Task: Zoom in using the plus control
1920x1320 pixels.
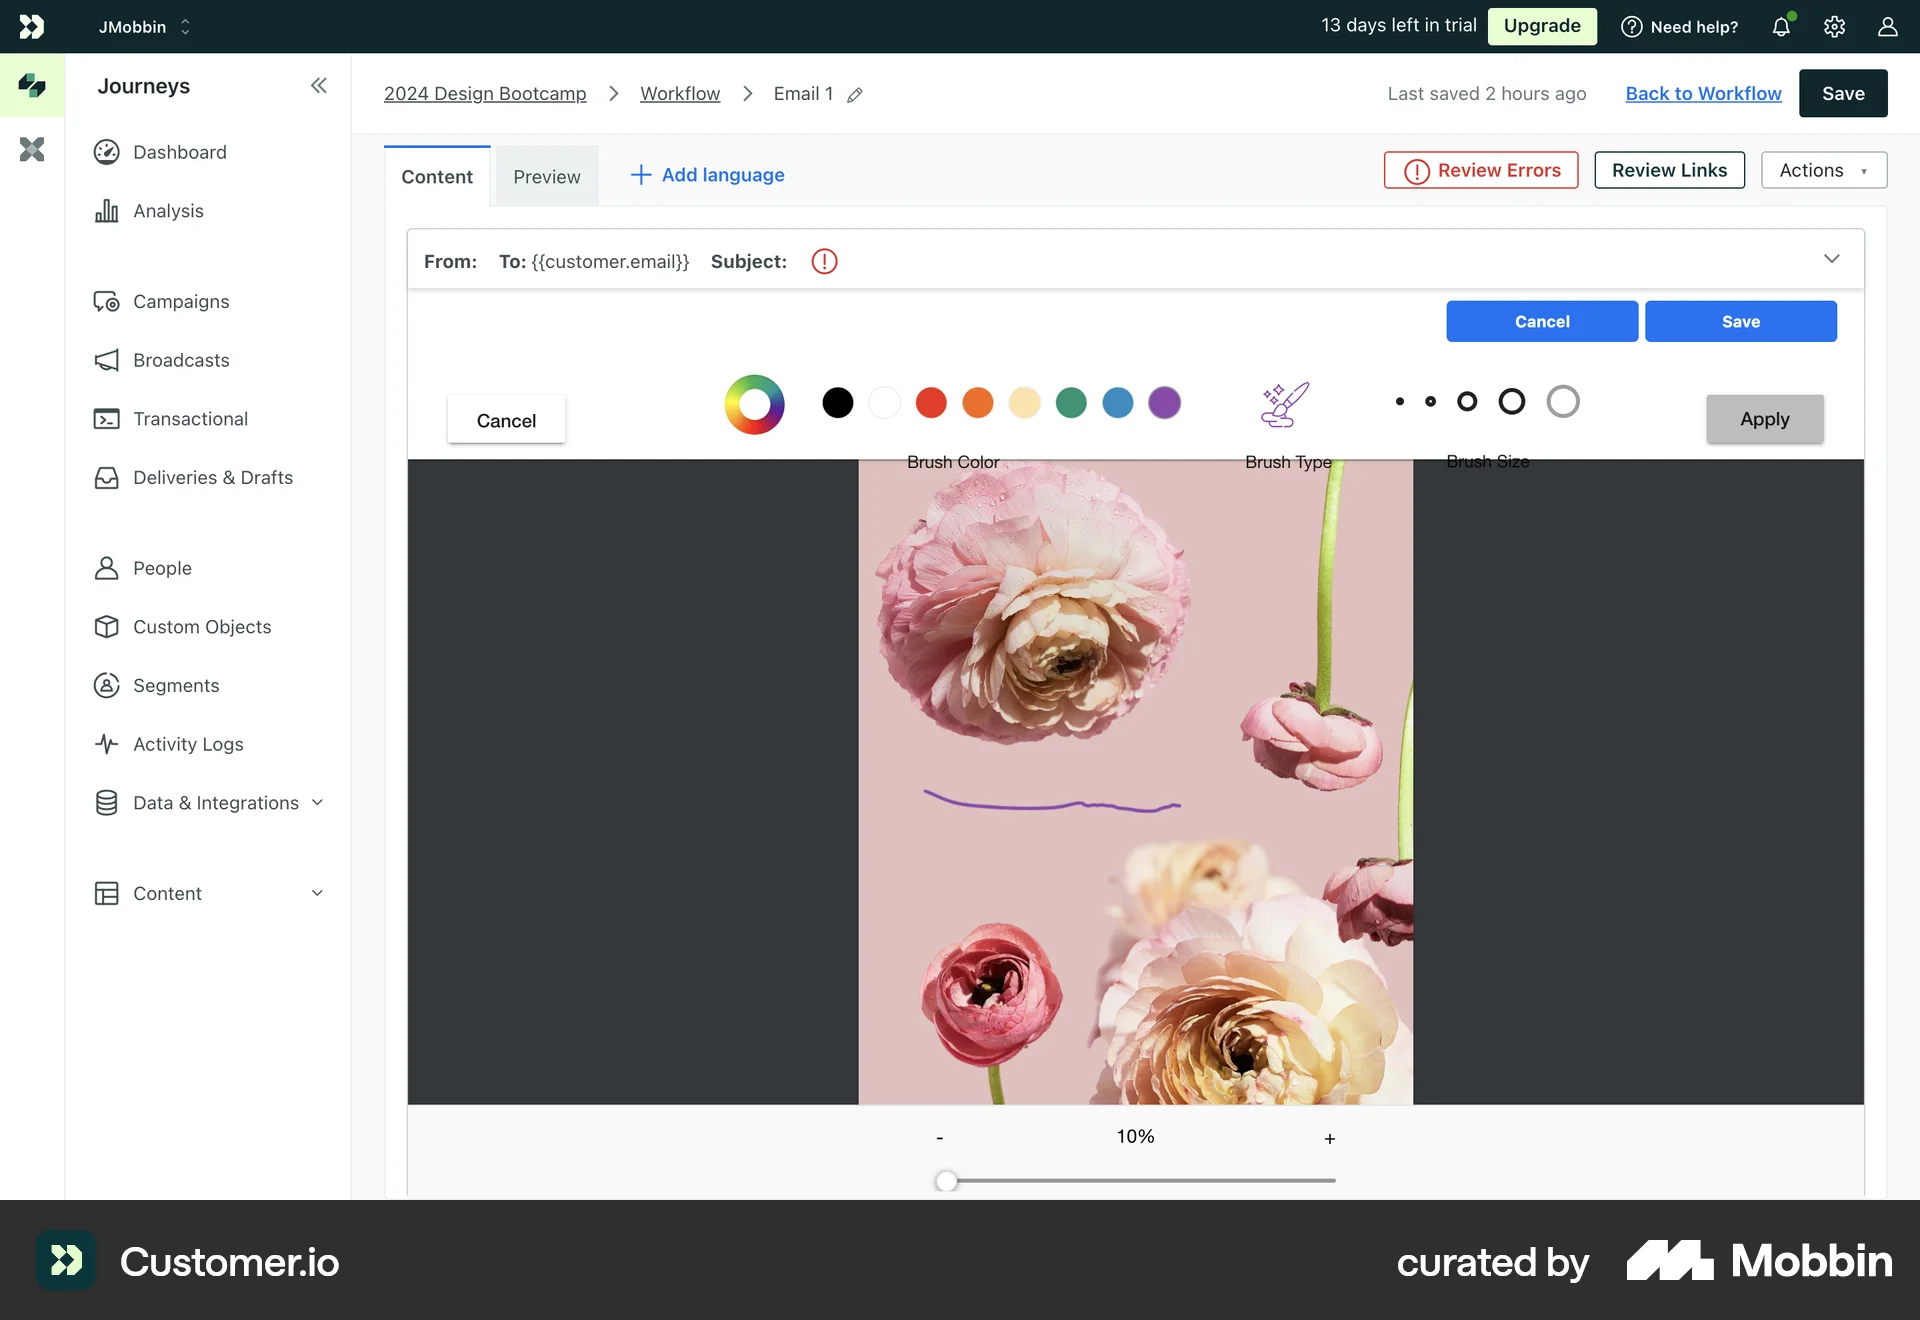Action: (1330, 1137)
